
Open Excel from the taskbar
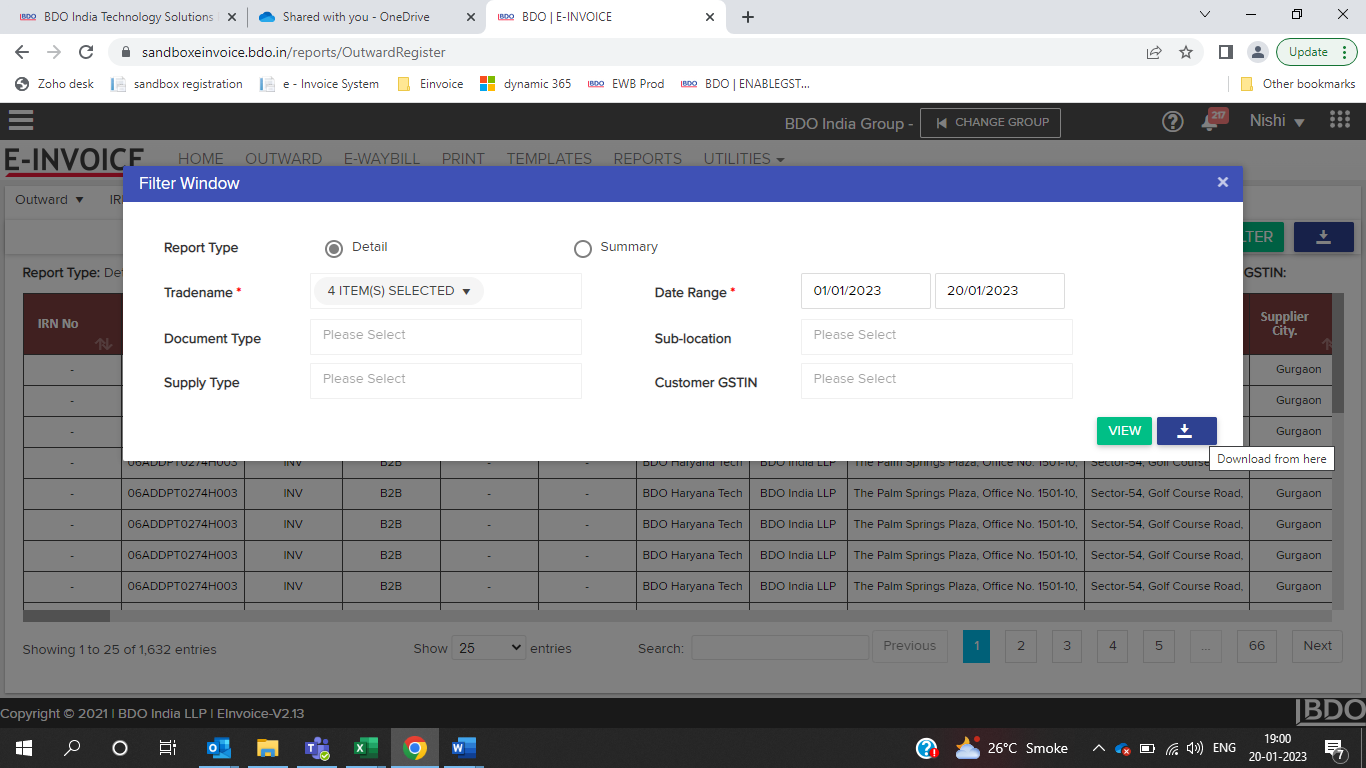[365, 747]
